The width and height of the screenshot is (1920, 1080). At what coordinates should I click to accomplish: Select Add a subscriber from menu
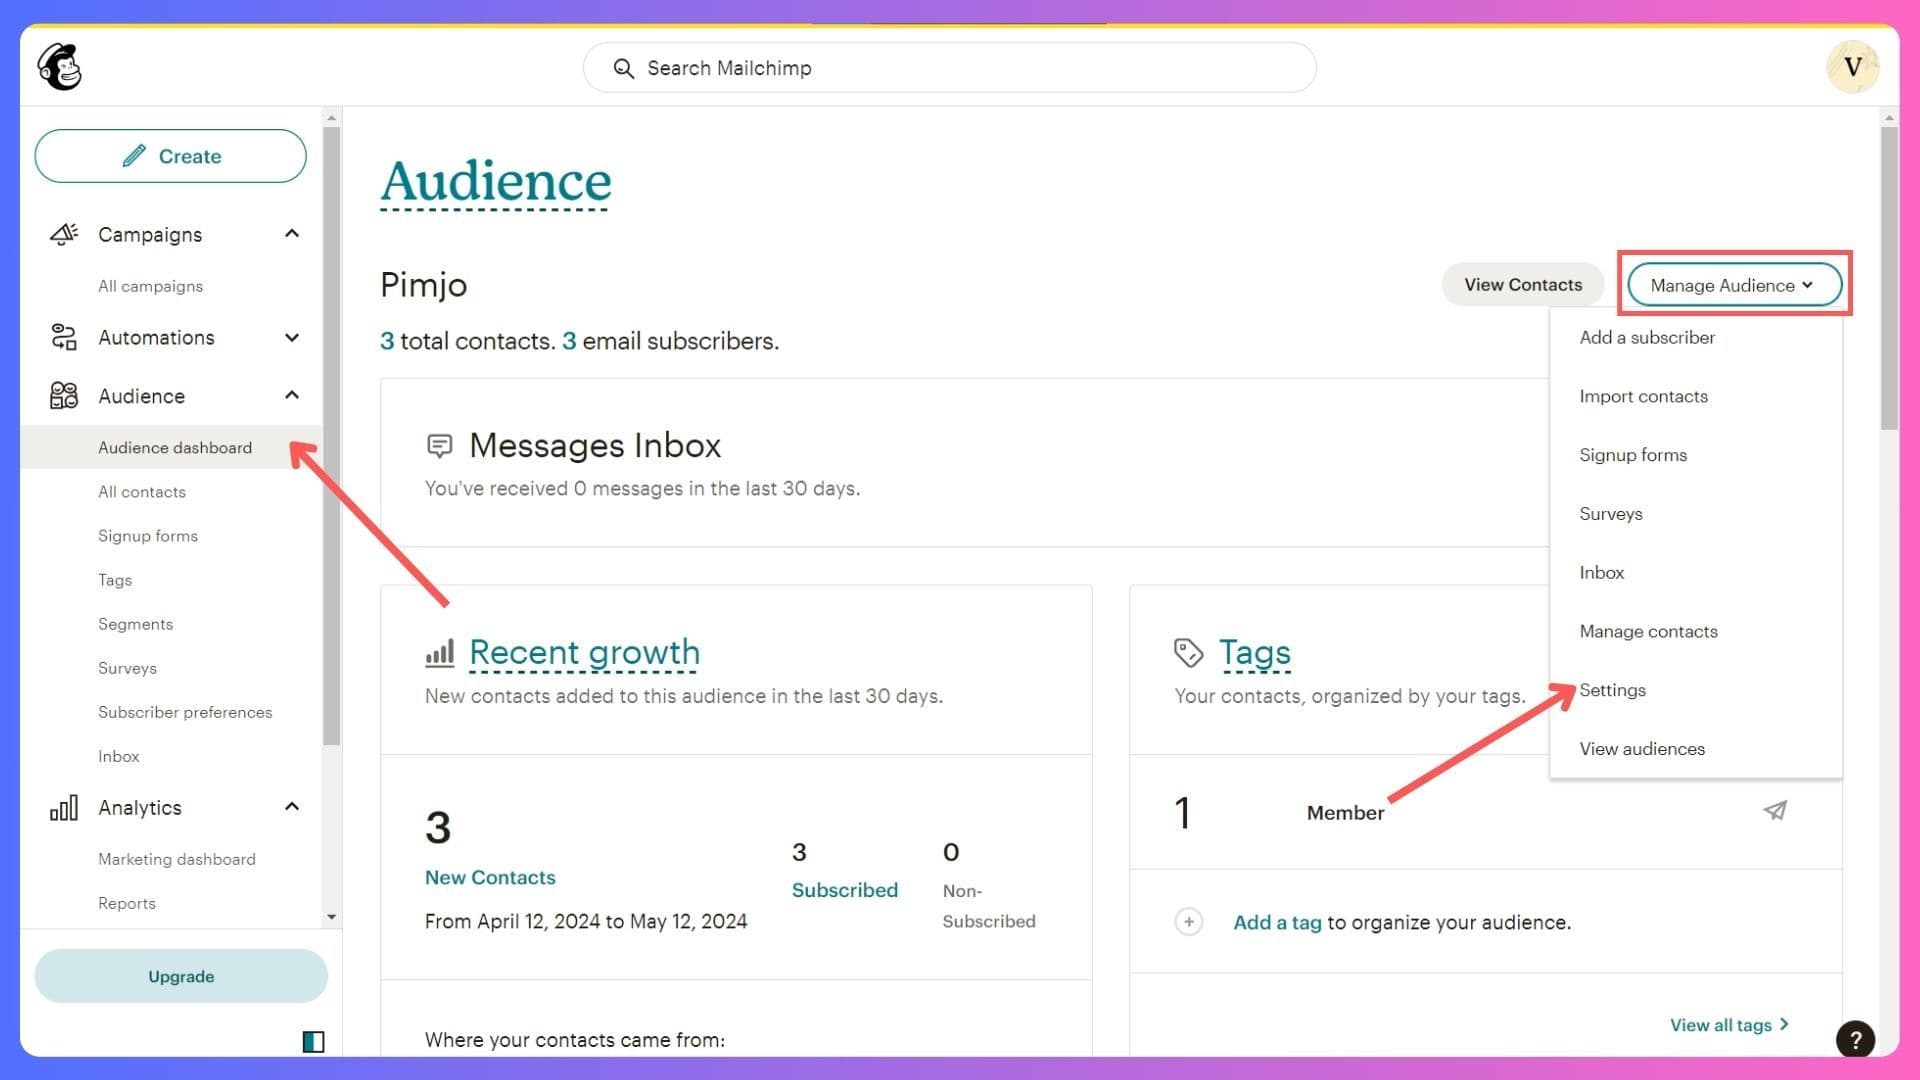(1647, 338)
